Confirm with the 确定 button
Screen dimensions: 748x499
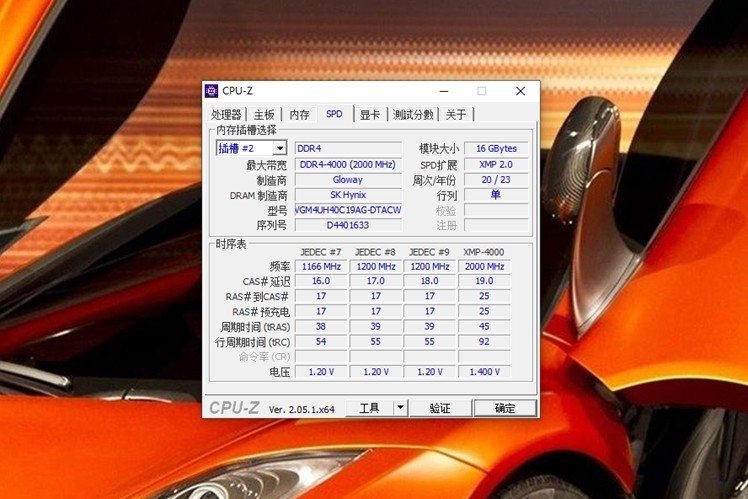click(x=505, y=408)
